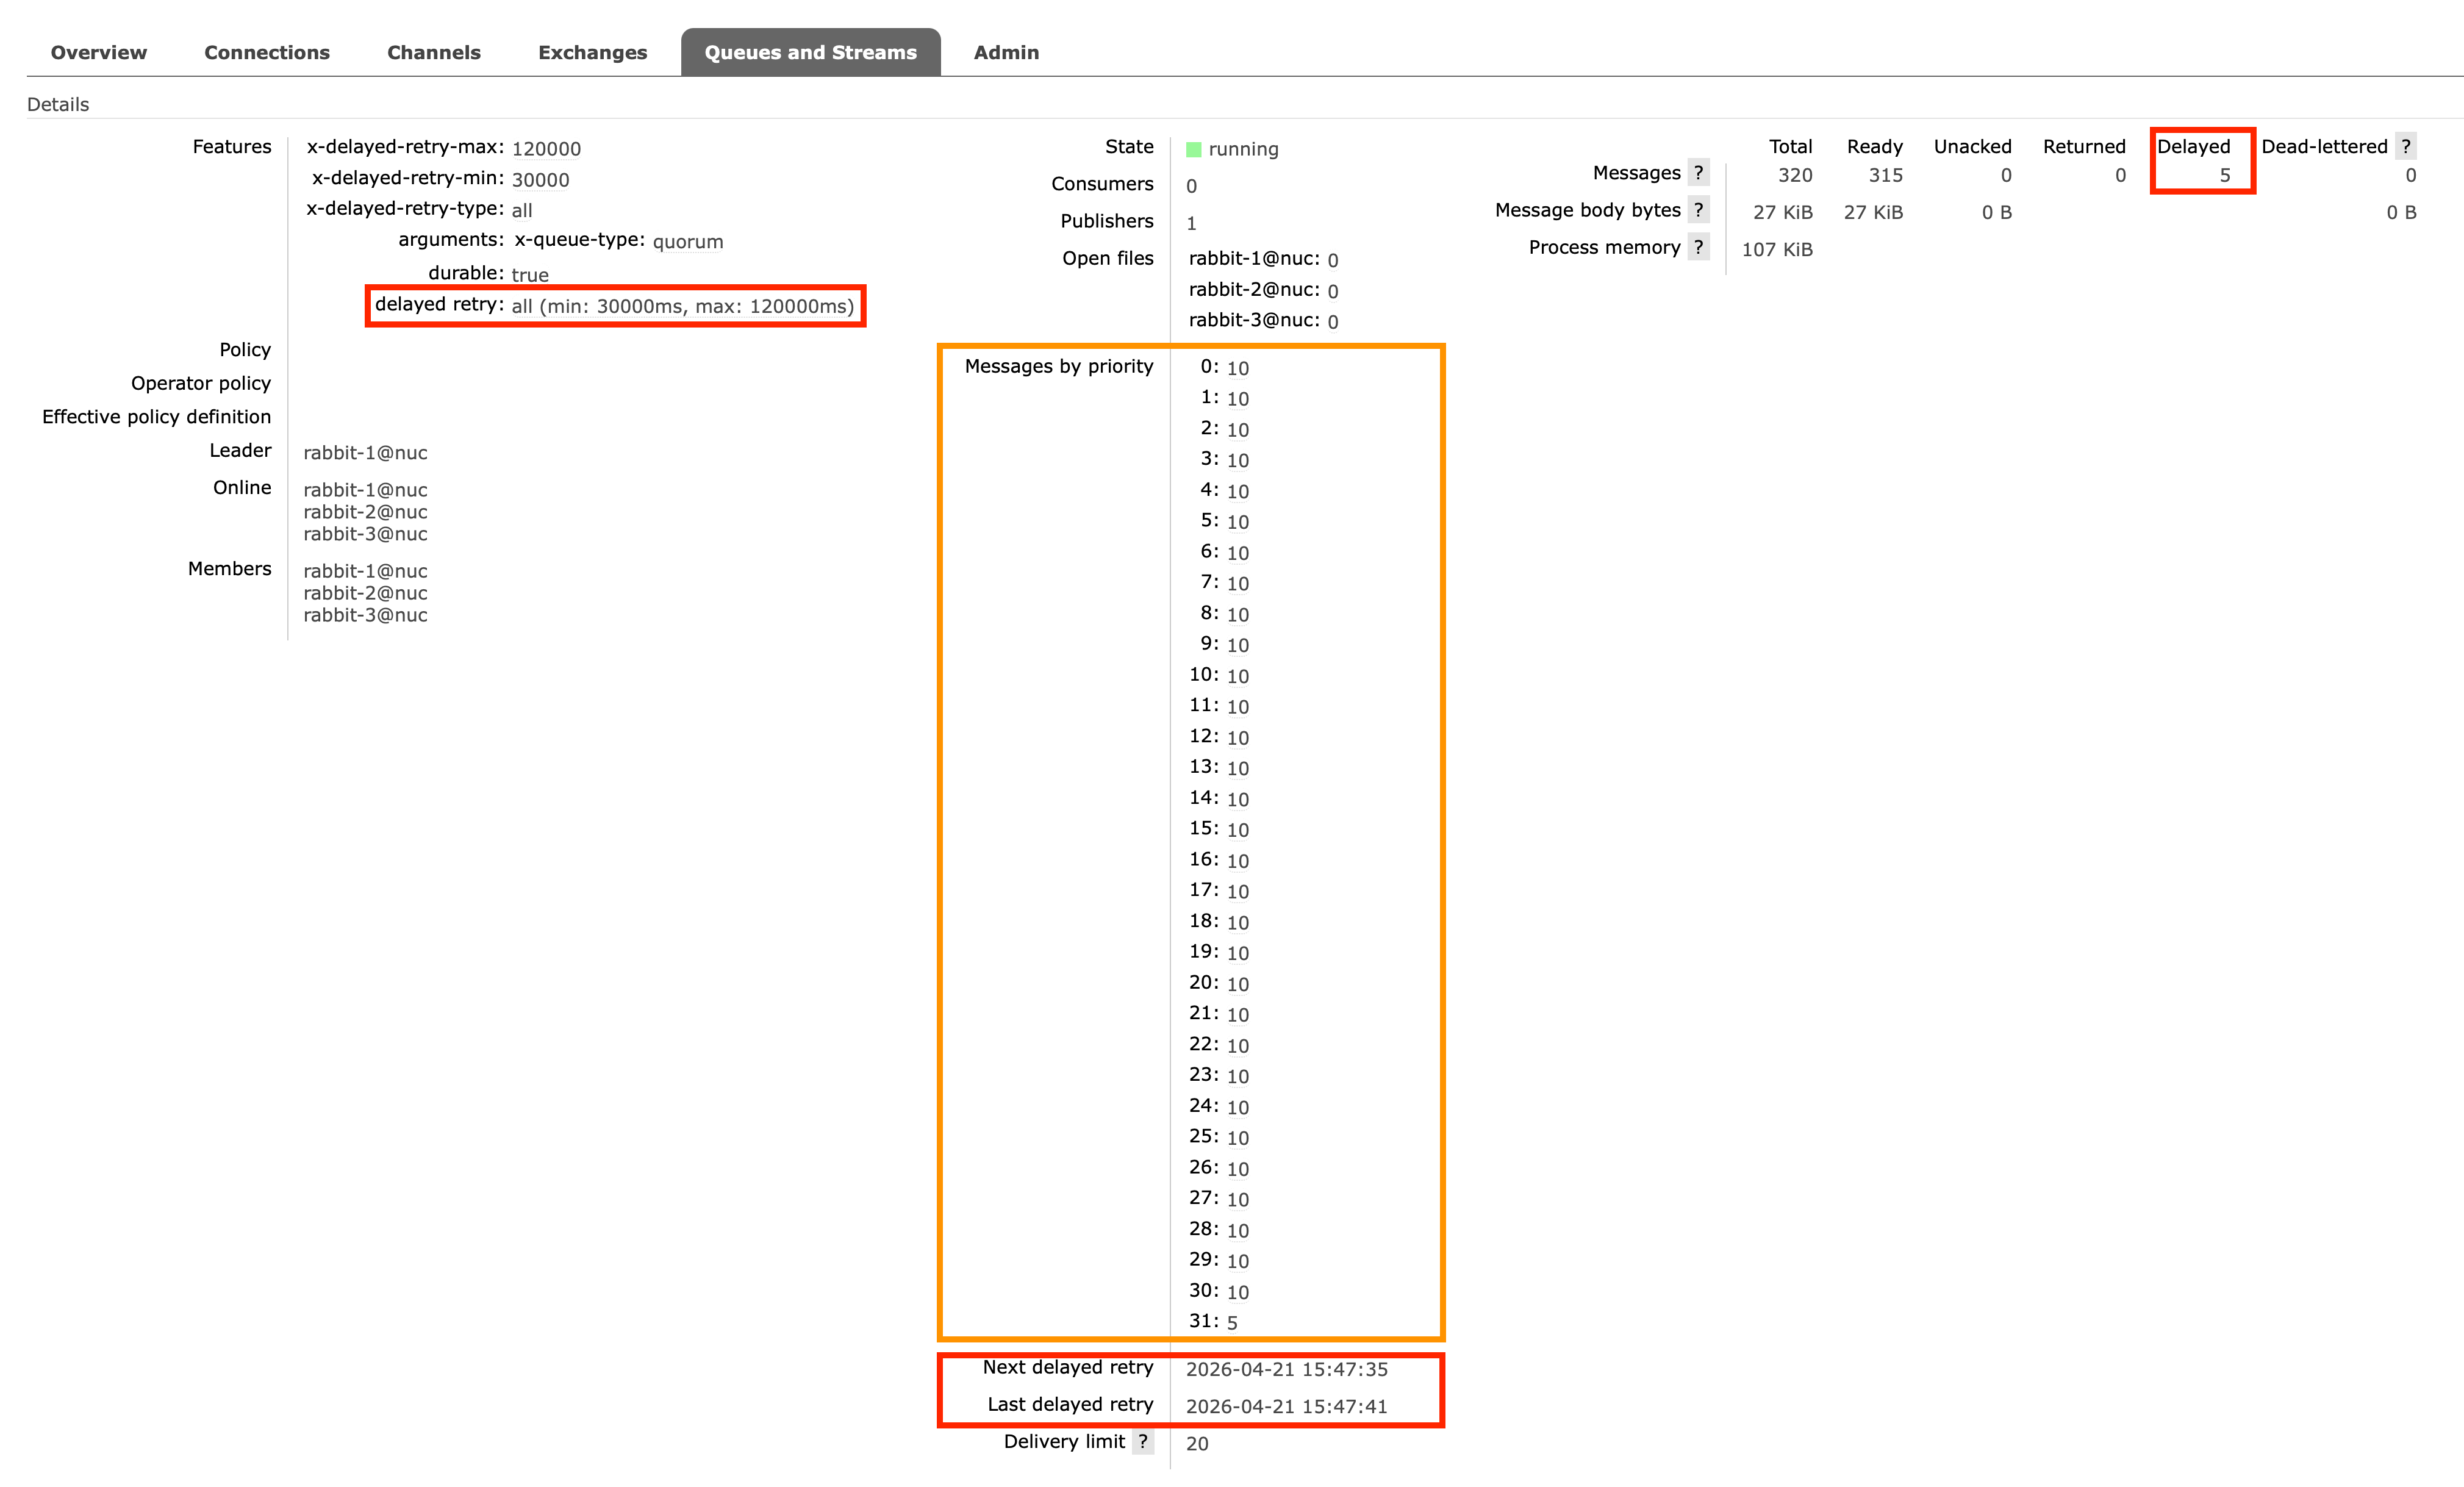The image size is (2464, 1487).
Task: Click the Ready messages count 315
Action: click(1885, 175)
